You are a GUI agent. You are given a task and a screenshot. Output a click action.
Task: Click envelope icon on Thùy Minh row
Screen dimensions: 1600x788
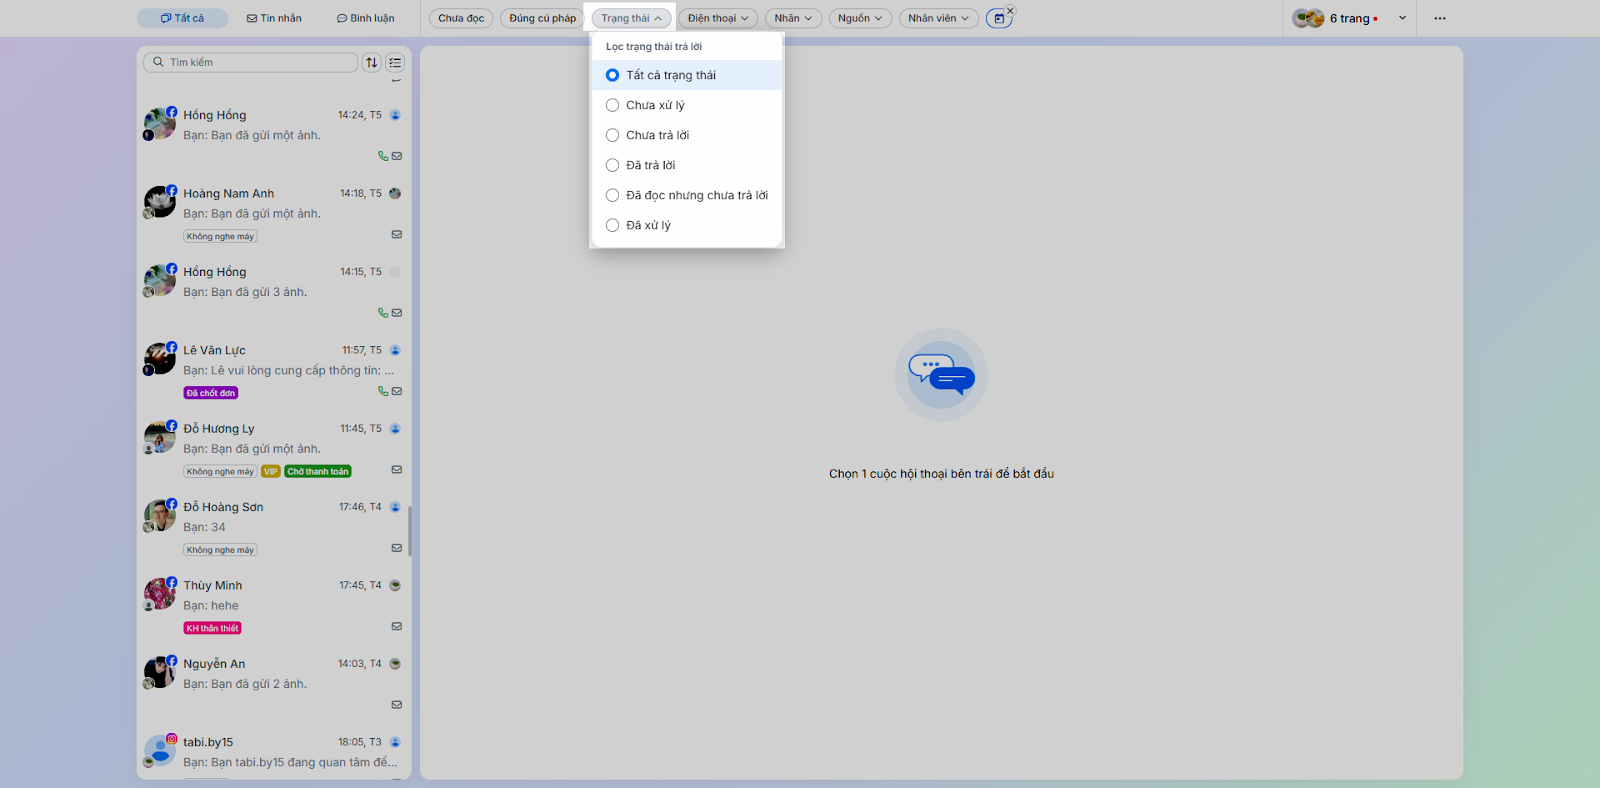397,626
